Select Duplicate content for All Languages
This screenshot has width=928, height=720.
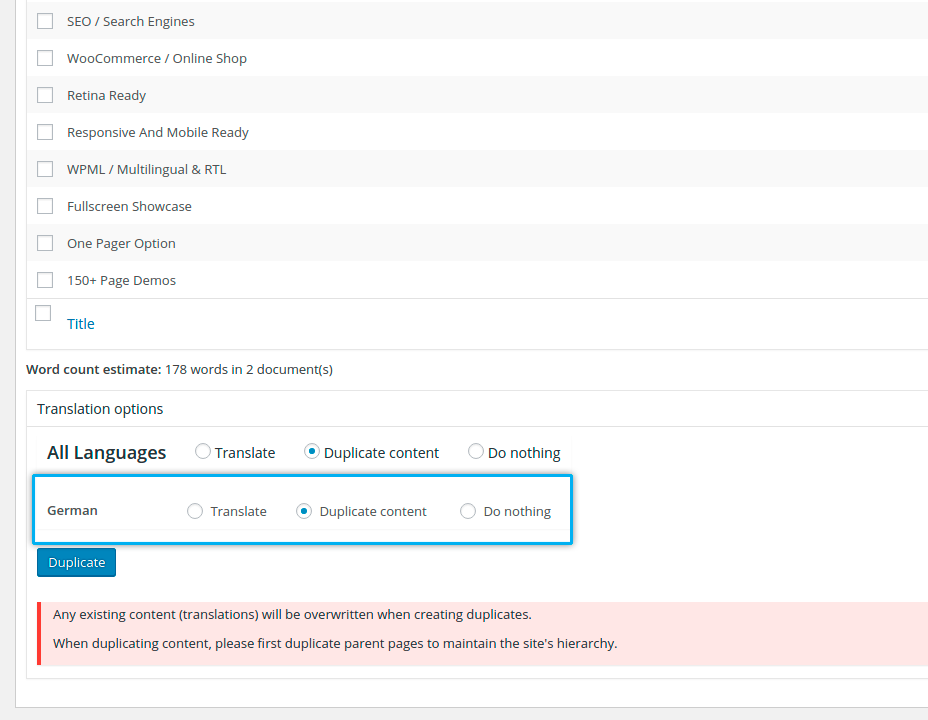(312, 452)
